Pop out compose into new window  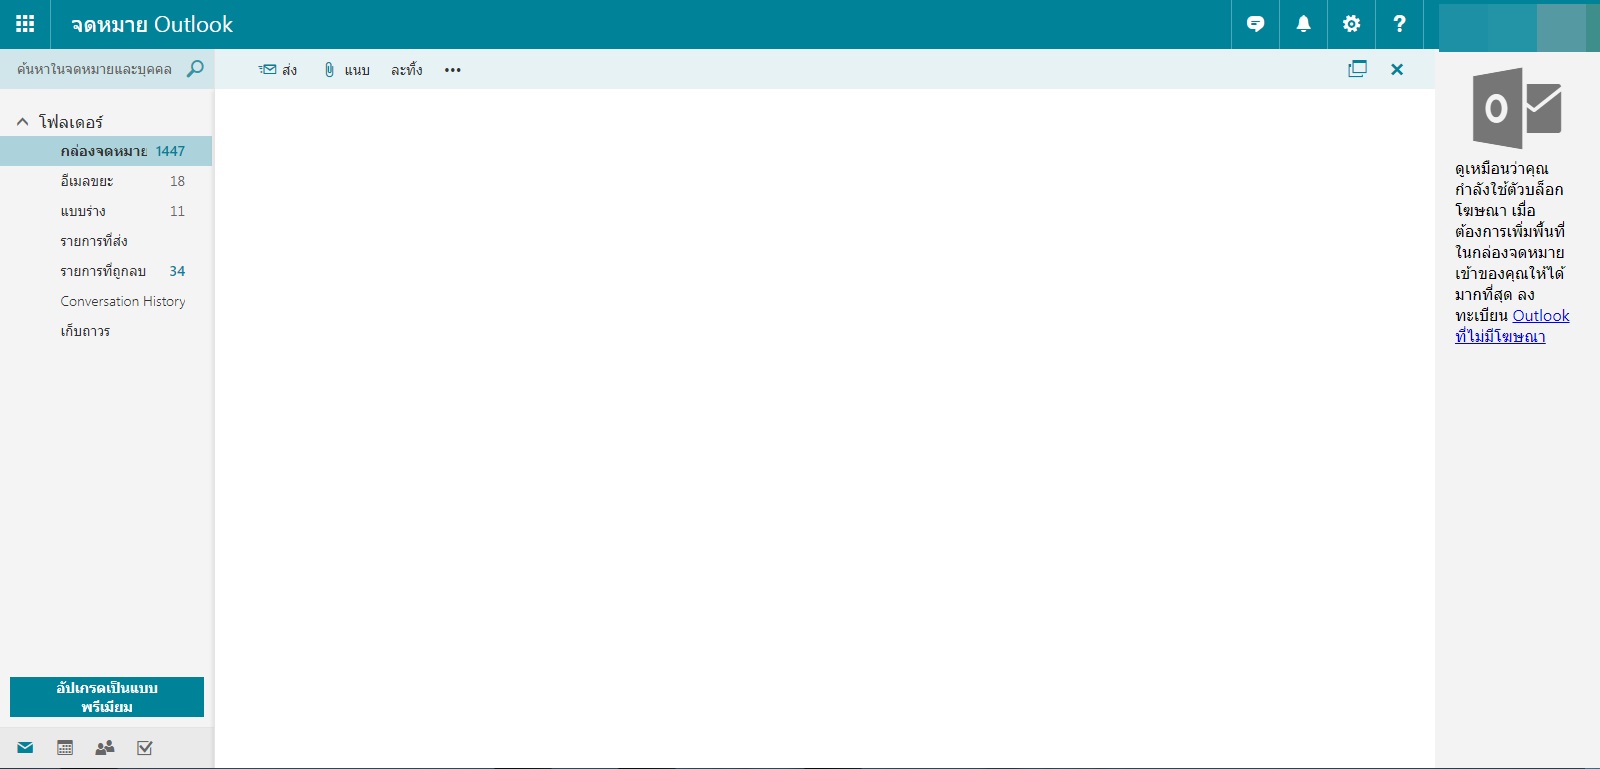pos(1357,69)
